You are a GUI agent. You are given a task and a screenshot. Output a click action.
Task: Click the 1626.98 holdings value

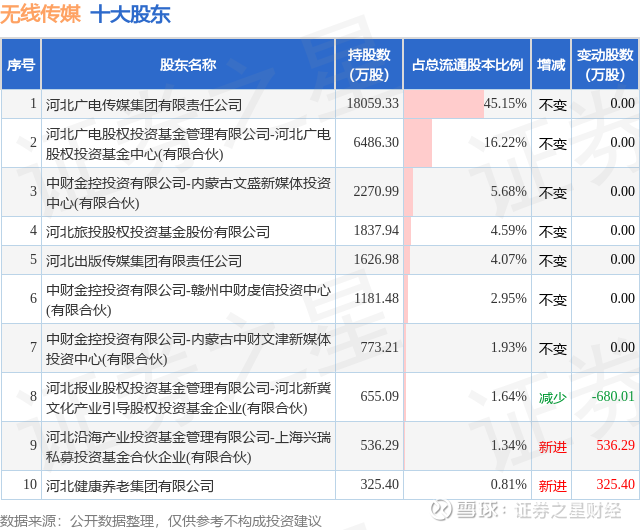376,259
